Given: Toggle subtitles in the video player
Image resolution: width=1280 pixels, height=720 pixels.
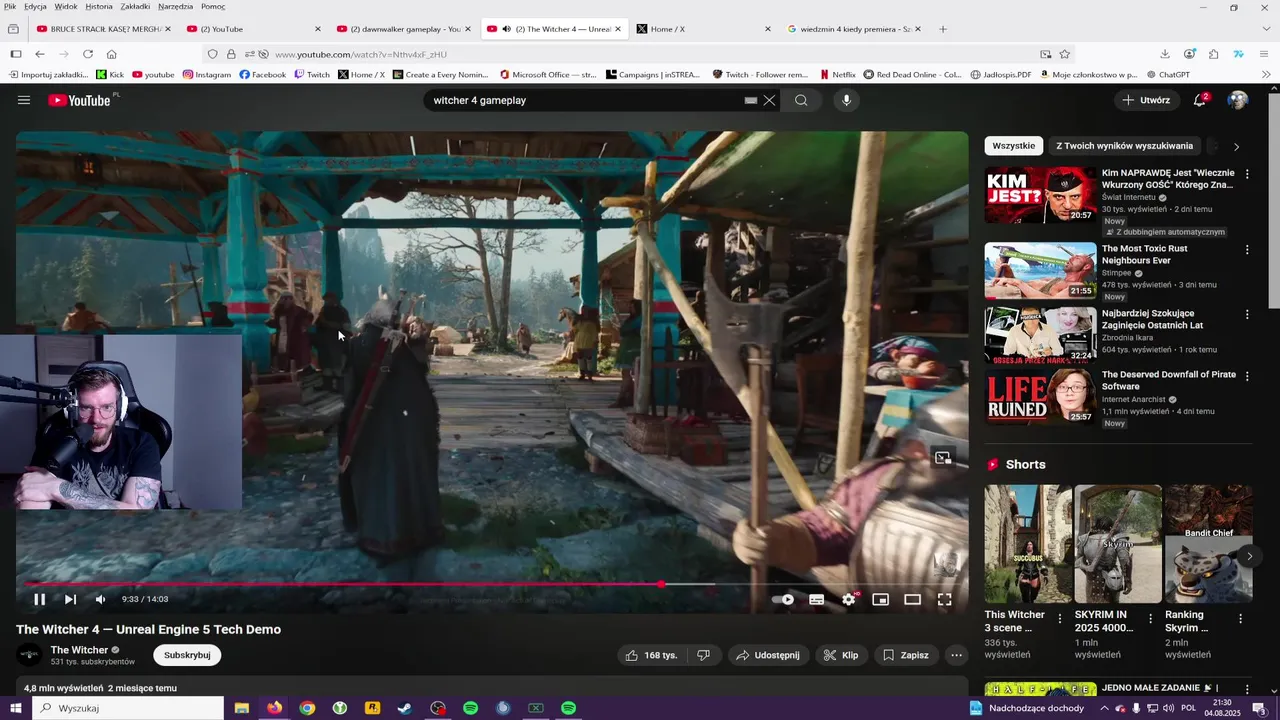Looking at the screenshot, I should (817, 599).
